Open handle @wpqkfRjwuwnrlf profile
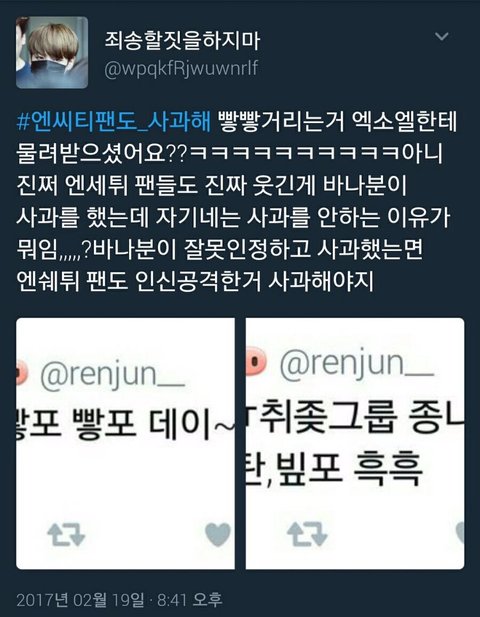The image size is (480, 617). point(181,68)
